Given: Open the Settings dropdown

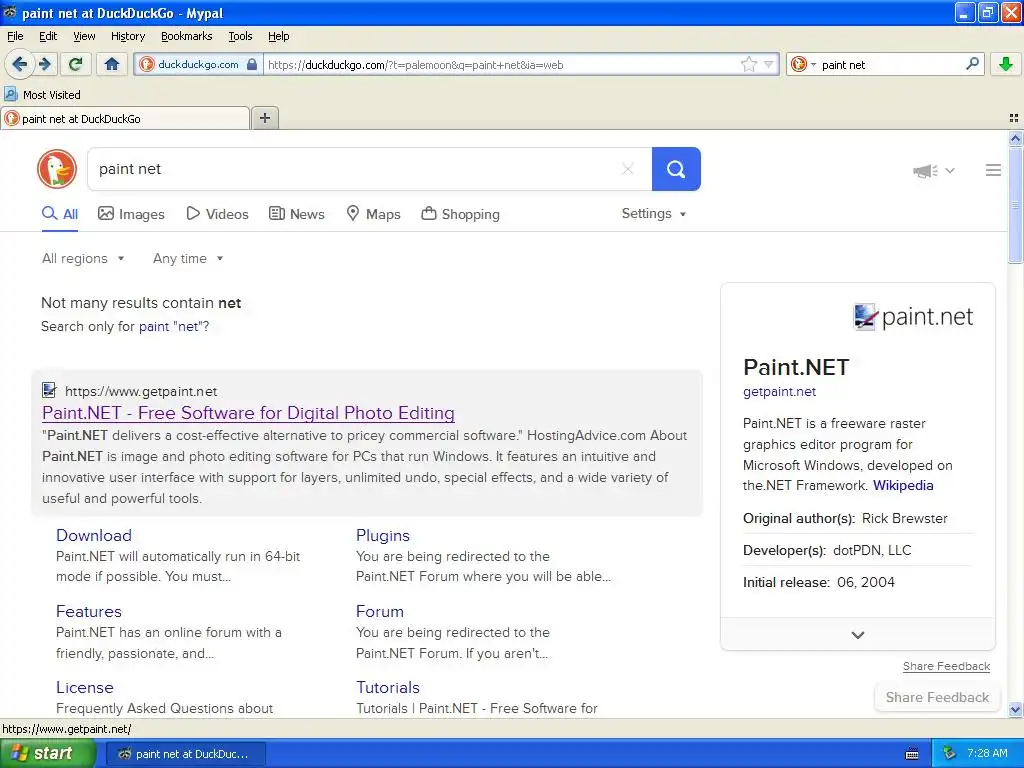Looking at the screenshot, I should tap(654, 214).
